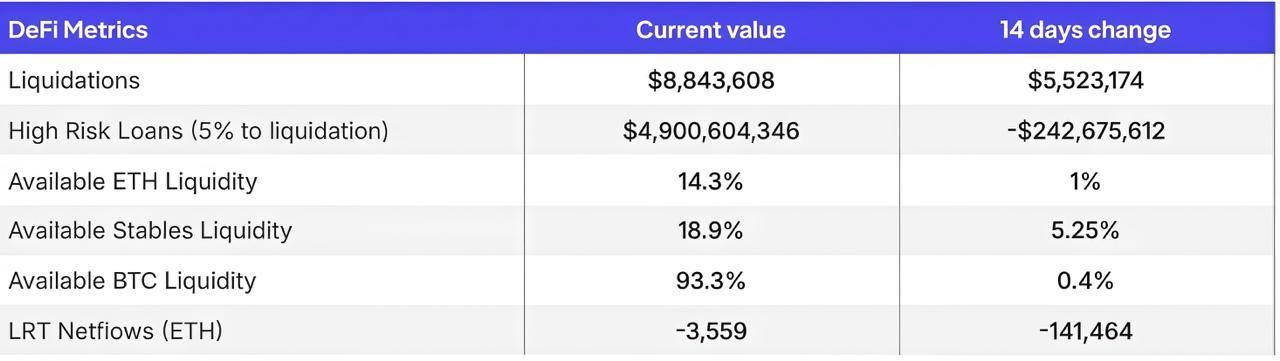The width and height of the screenshot is (1280, 361).
Task: Click the $4,900,604,346 loans value
Action: [x=711, y=131]
